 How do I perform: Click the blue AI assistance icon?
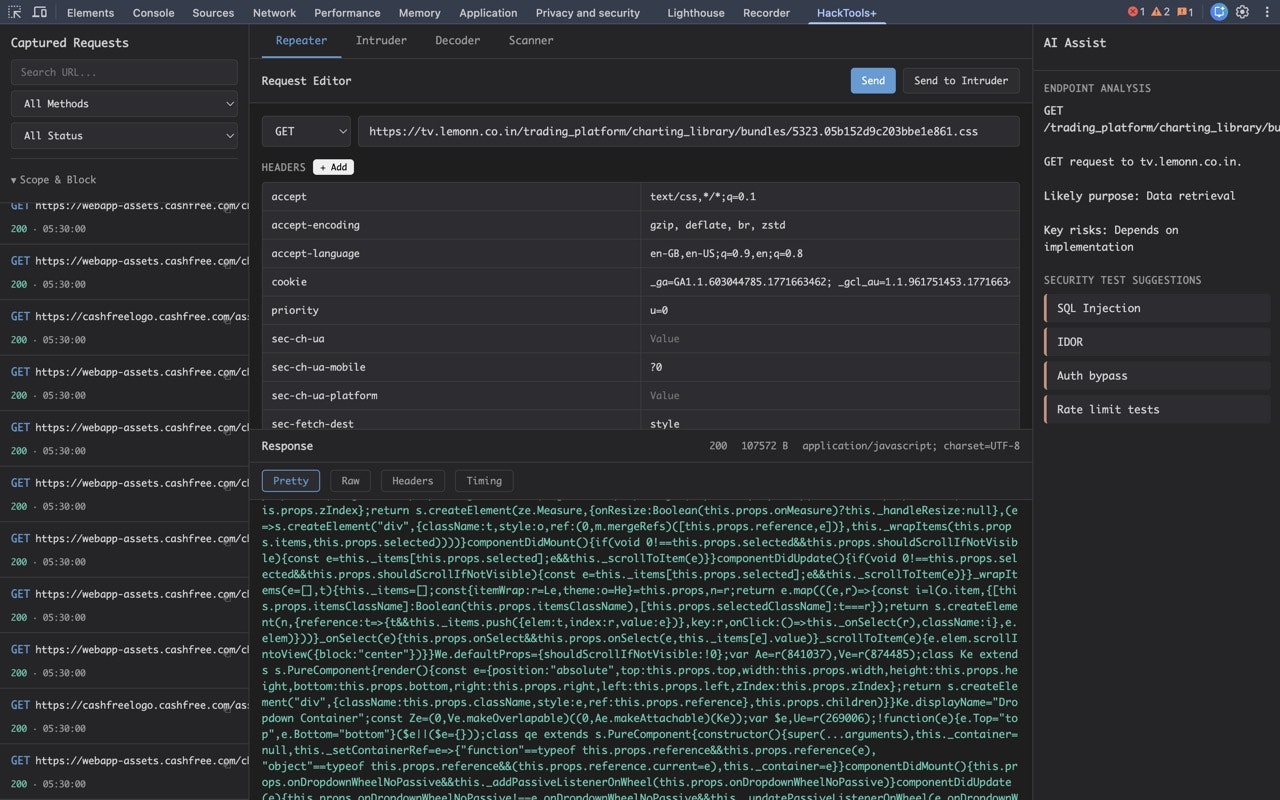[x=1218, y=12]
